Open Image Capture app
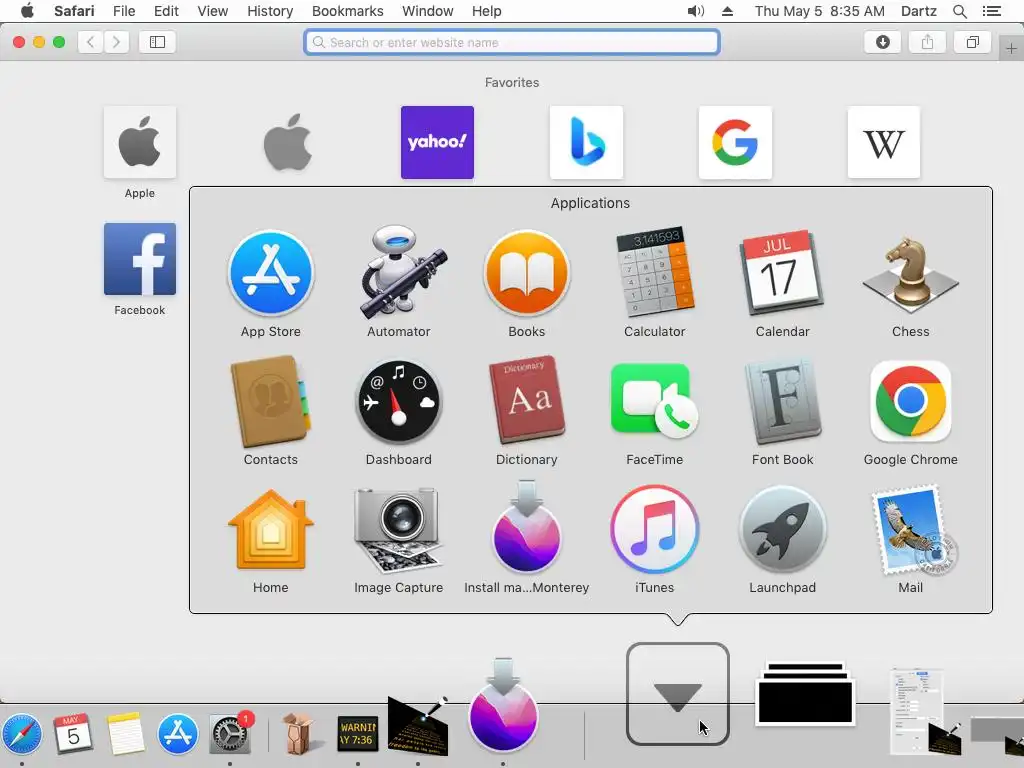 (x=398, y=529)
